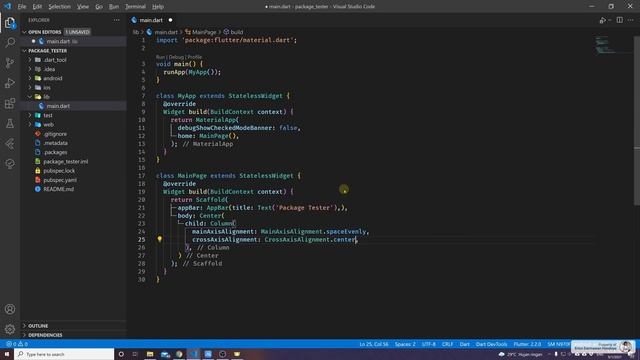Open the Mail app on the taskbar
This screenshot has height=360, width=640.
[165, 354]
